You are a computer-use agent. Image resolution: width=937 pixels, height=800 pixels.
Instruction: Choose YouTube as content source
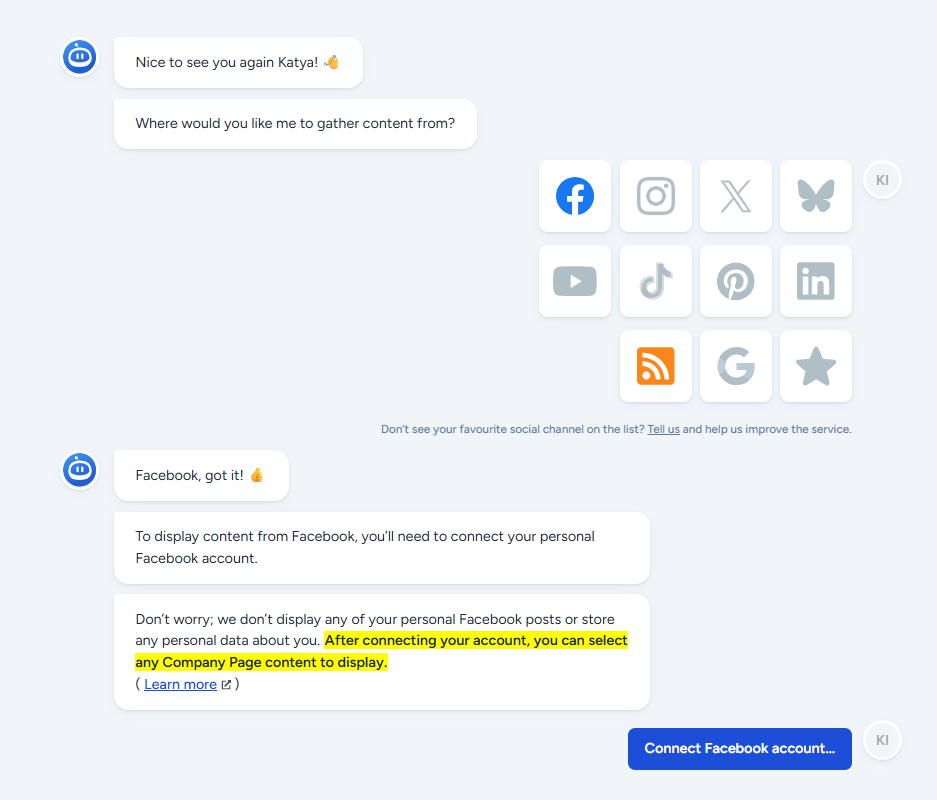click(575, 281)
